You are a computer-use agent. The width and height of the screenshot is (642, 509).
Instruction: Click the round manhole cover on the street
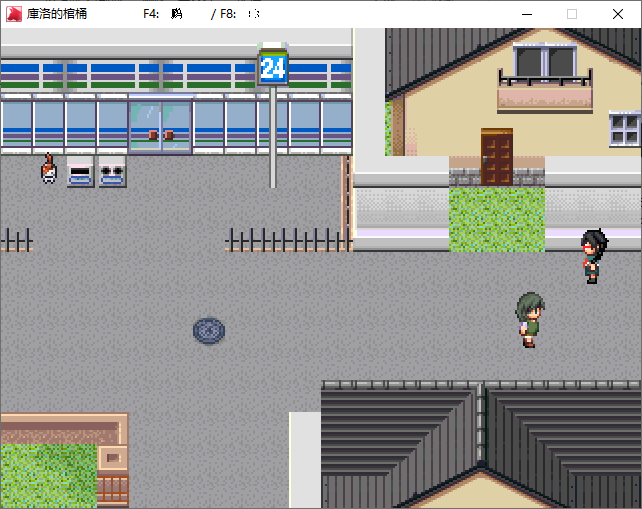click(209, 330)
